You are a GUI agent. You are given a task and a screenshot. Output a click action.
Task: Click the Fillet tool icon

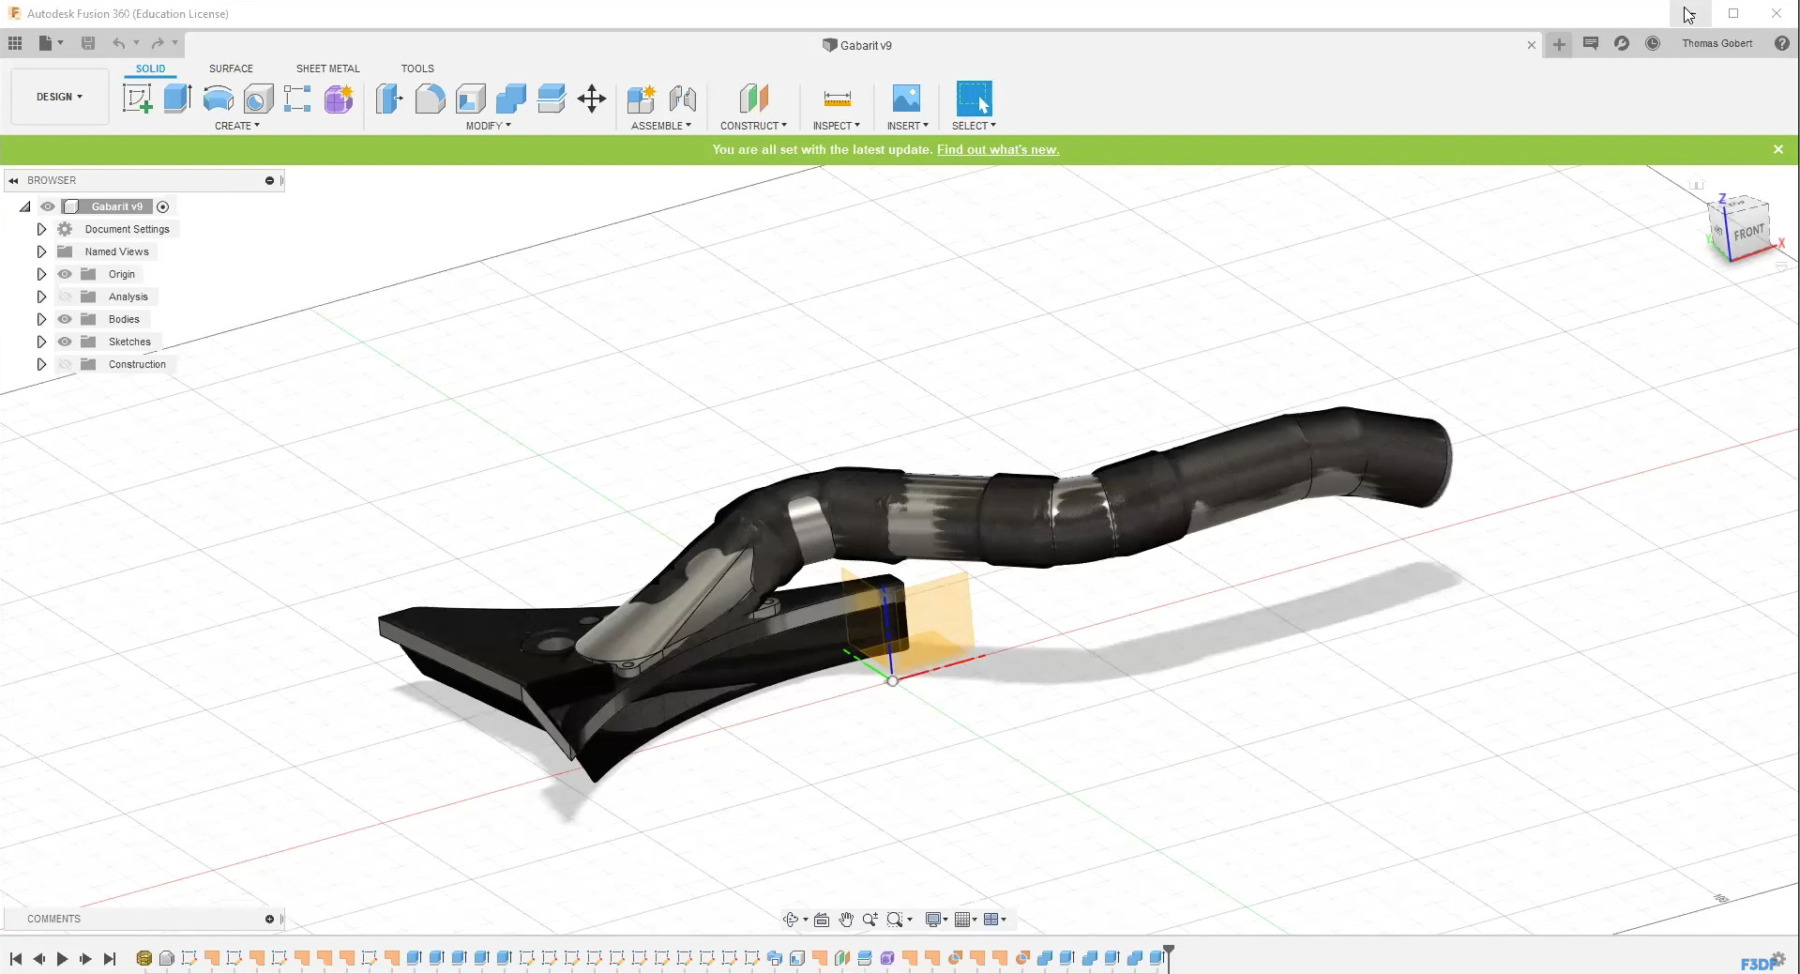(430, 98)
